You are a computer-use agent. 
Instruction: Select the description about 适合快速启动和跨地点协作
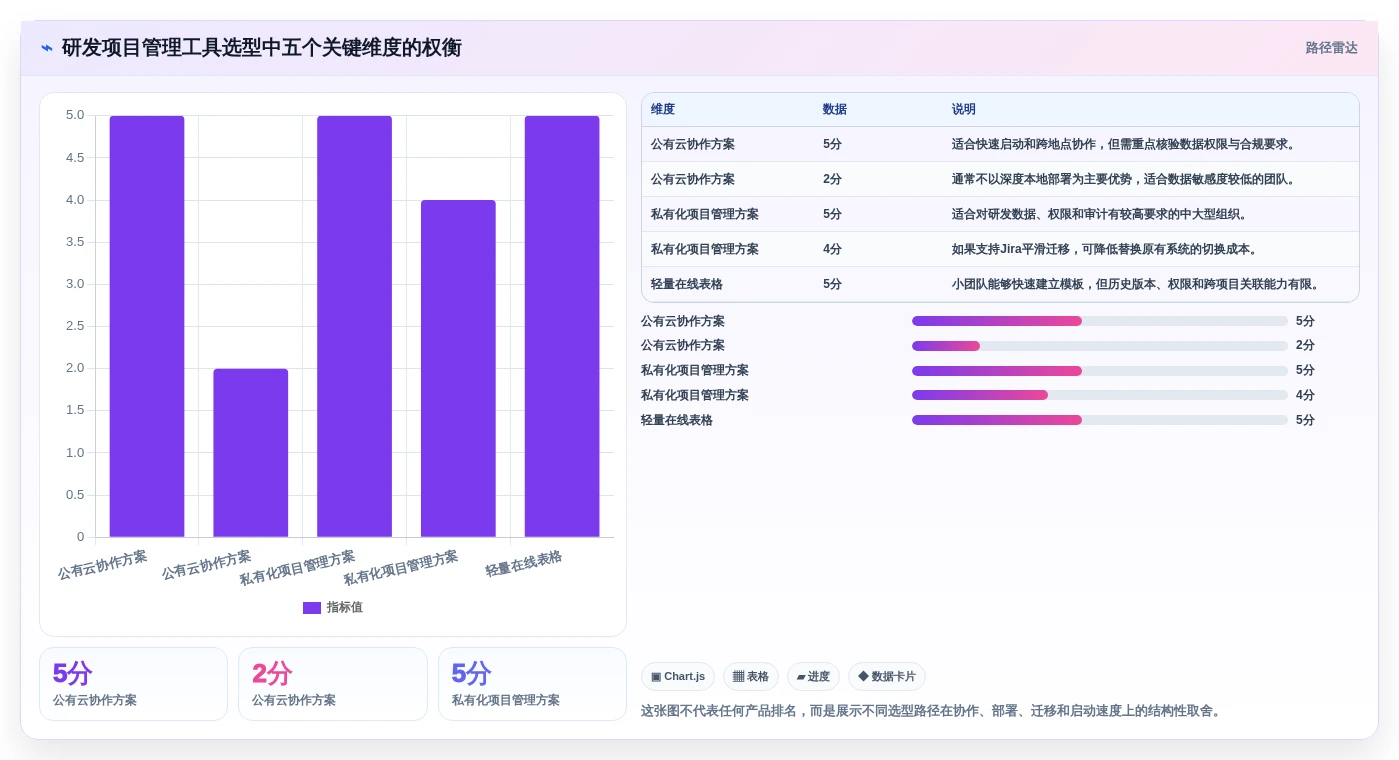1125,144
